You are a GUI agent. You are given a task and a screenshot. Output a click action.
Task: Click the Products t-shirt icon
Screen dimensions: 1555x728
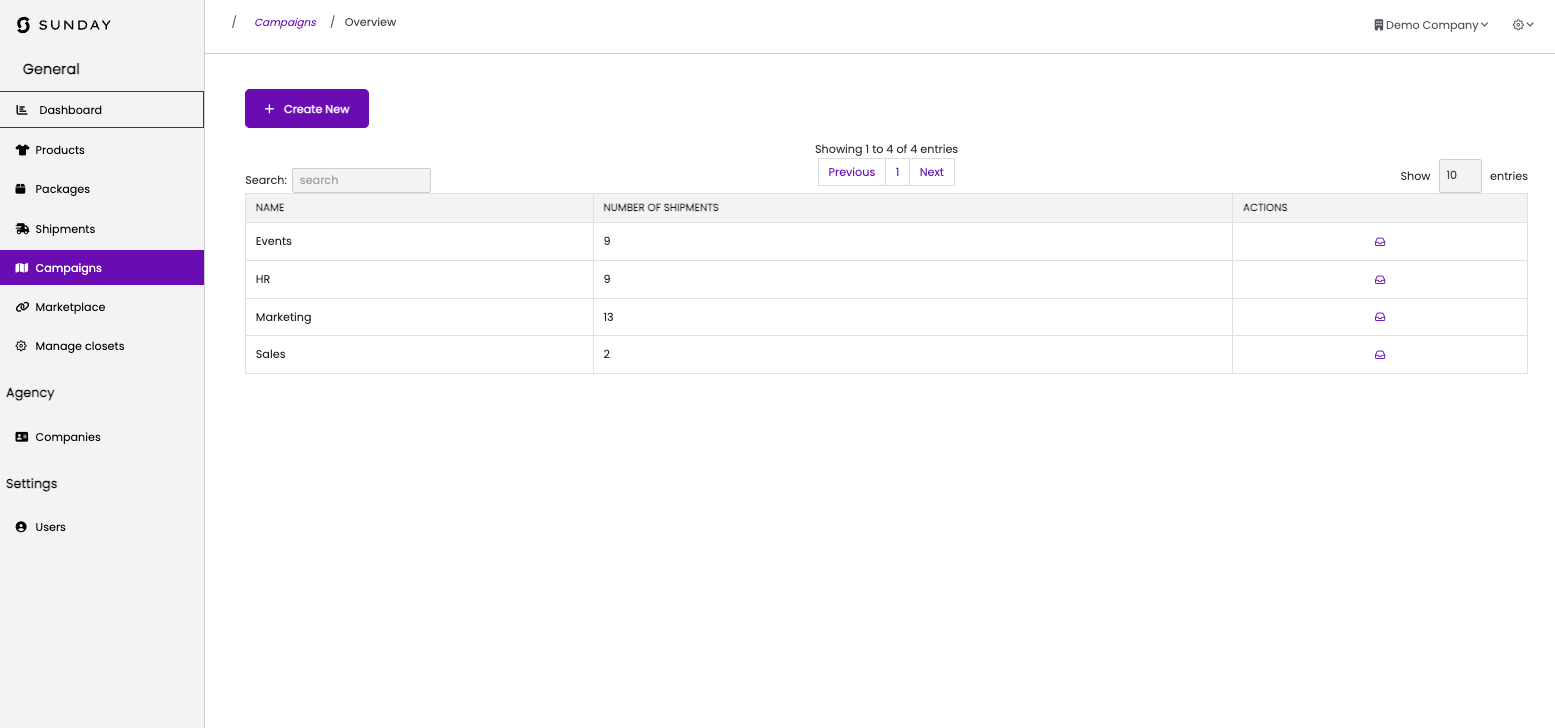(22, 150)
